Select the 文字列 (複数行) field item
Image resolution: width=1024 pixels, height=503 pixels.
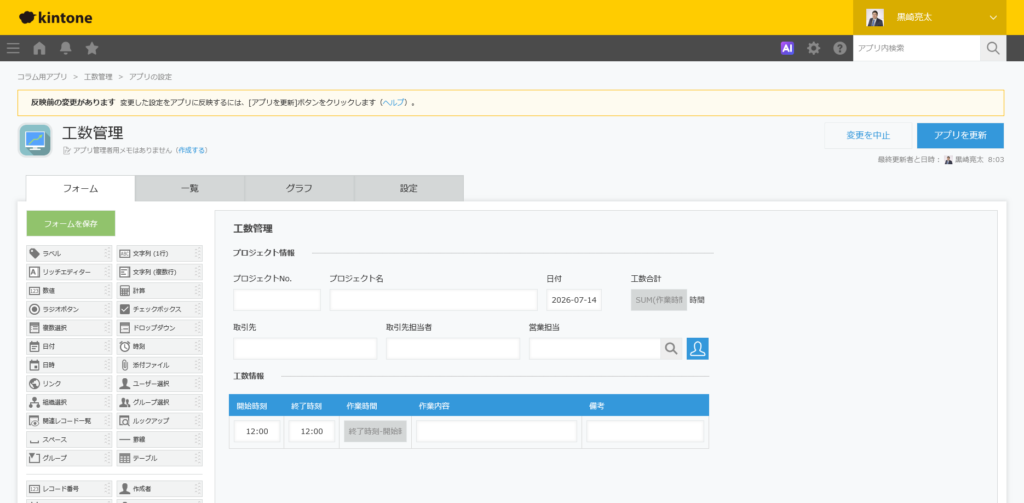click(x=159, y=272)
